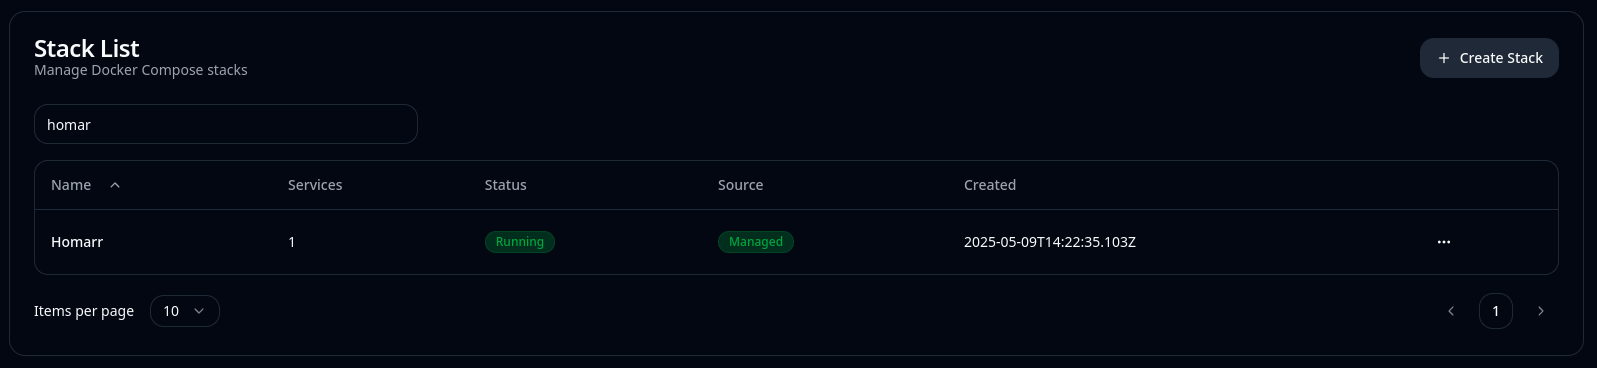The width and height of the screenshot is (1597, 368).
Task: Click the Running status badge
Action: click(520, 242)
